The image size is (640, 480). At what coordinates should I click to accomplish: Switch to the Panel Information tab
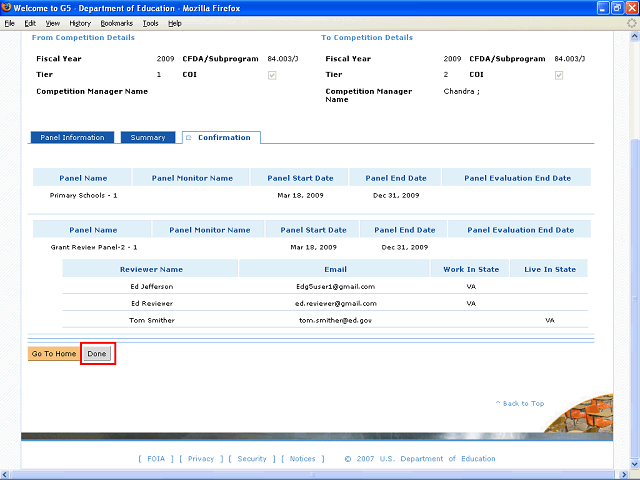(72, 137)
